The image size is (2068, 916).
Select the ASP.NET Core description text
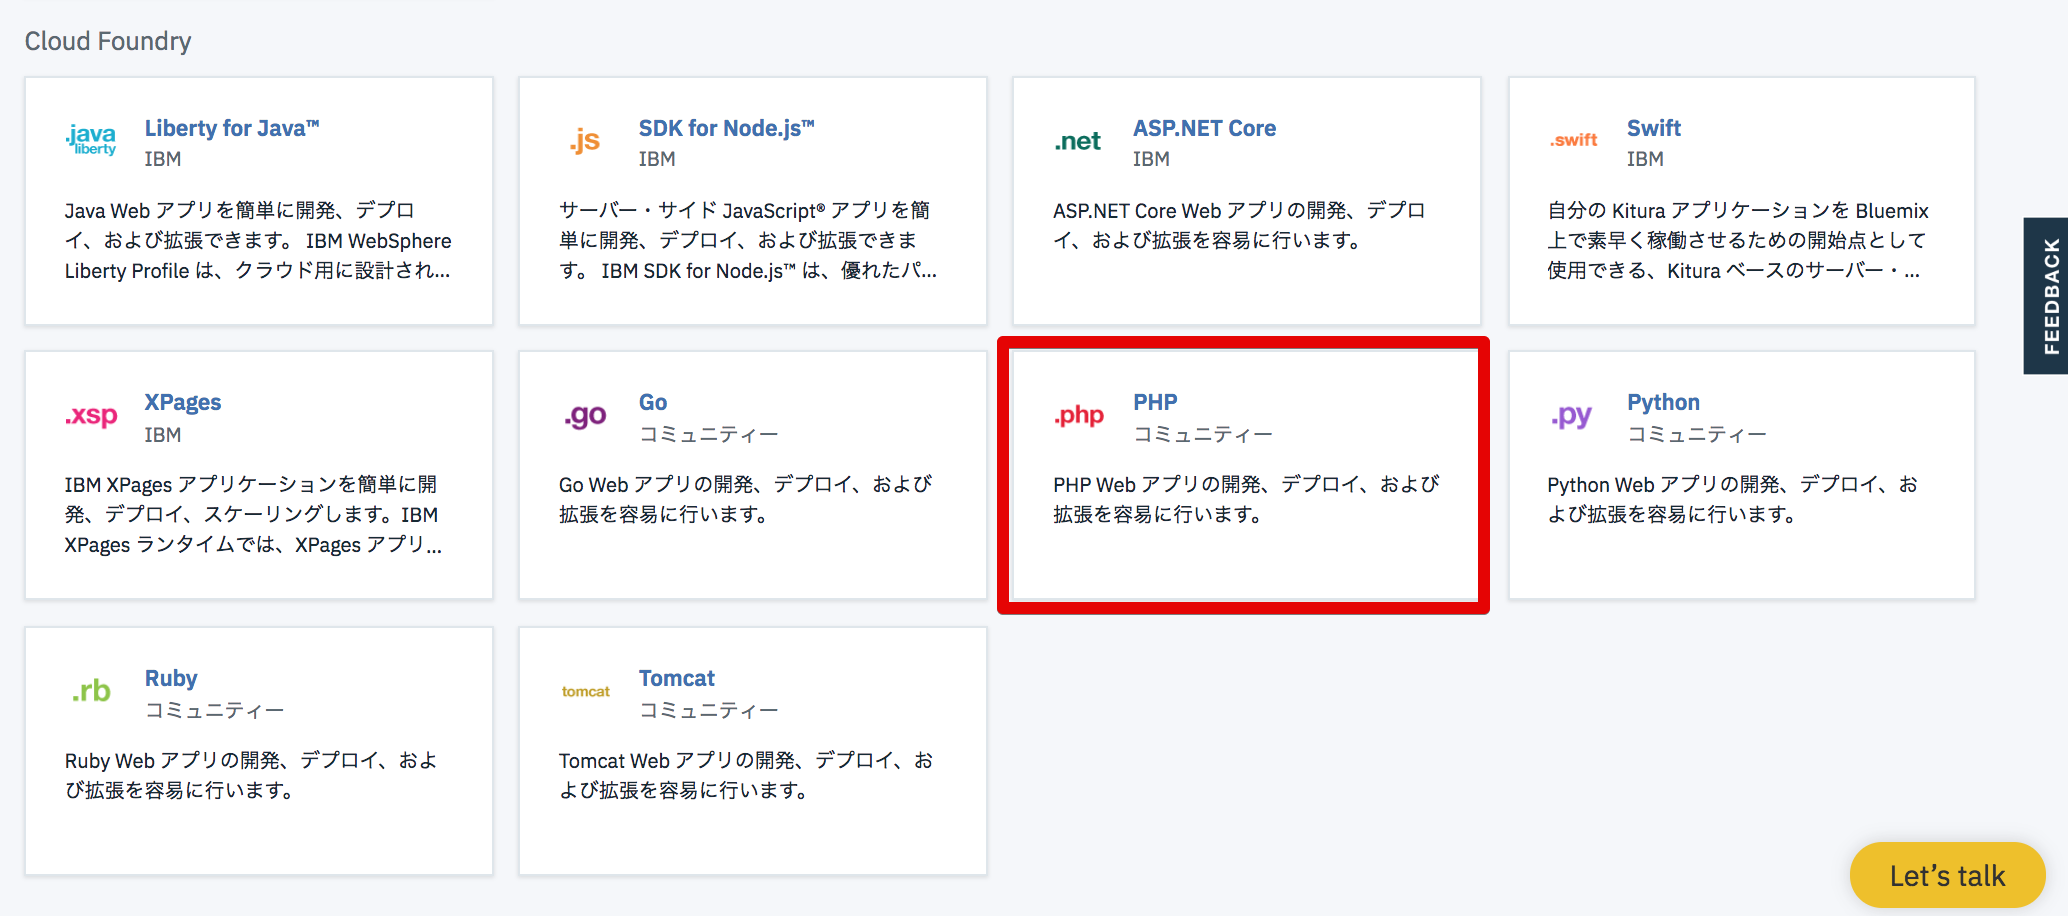tap(1239, 226)
